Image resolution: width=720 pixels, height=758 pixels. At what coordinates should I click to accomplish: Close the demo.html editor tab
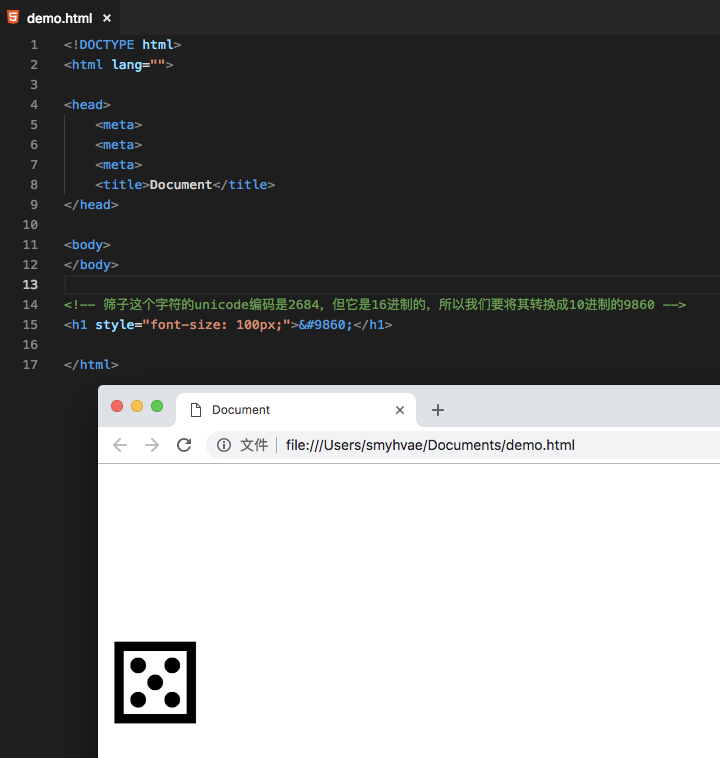107,18
